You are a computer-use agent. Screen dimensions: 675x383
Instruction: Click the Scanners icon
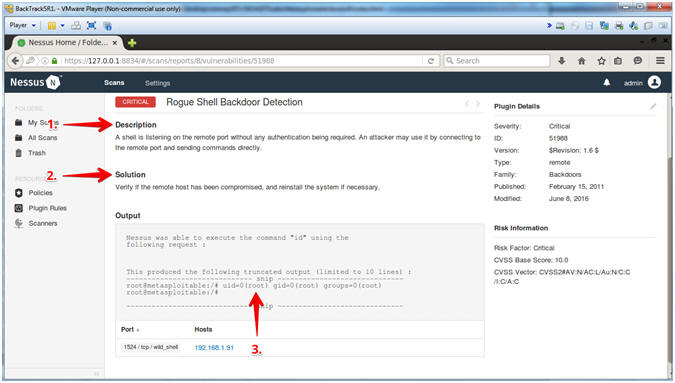pyautogui.click(x=19, y=223)
